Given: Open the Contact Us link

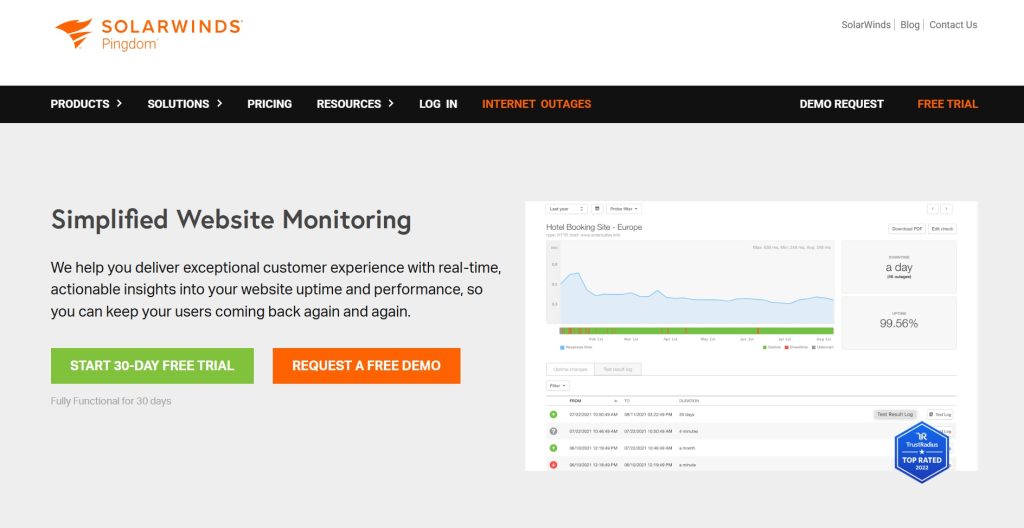Looking at the screenshot, I should point(953,25).
